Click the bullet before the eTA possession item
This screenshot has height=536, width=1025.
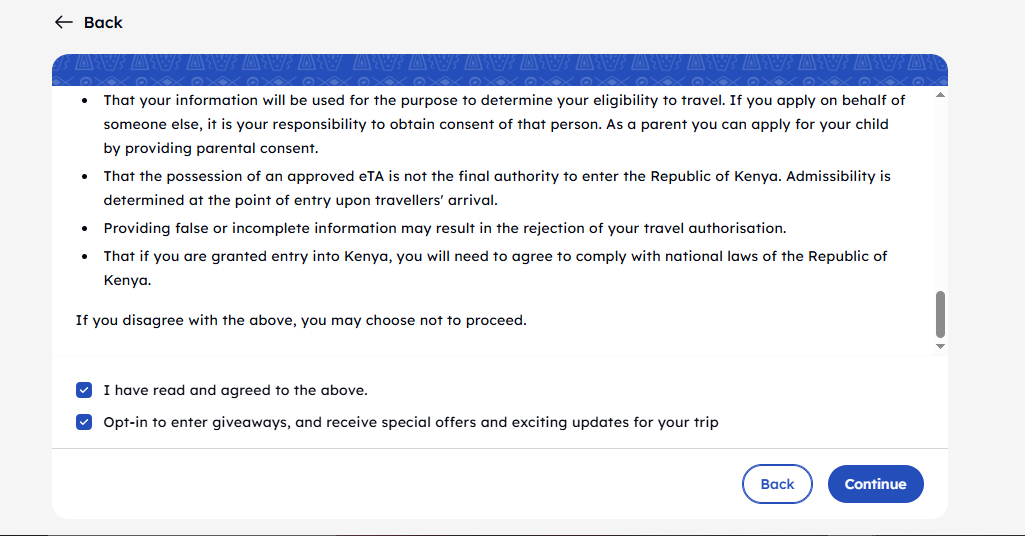click(85, 176)
